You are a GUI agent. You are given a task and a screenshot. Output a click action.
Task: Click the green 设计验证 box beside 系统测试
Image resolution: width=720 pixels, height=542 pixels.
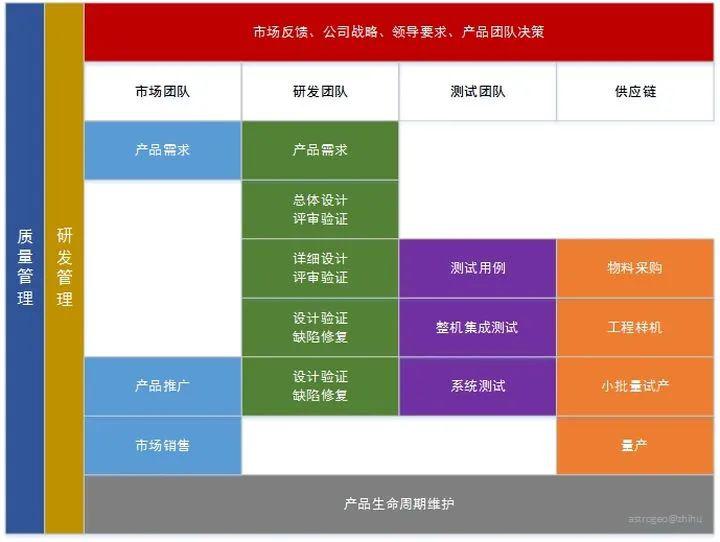320,386
